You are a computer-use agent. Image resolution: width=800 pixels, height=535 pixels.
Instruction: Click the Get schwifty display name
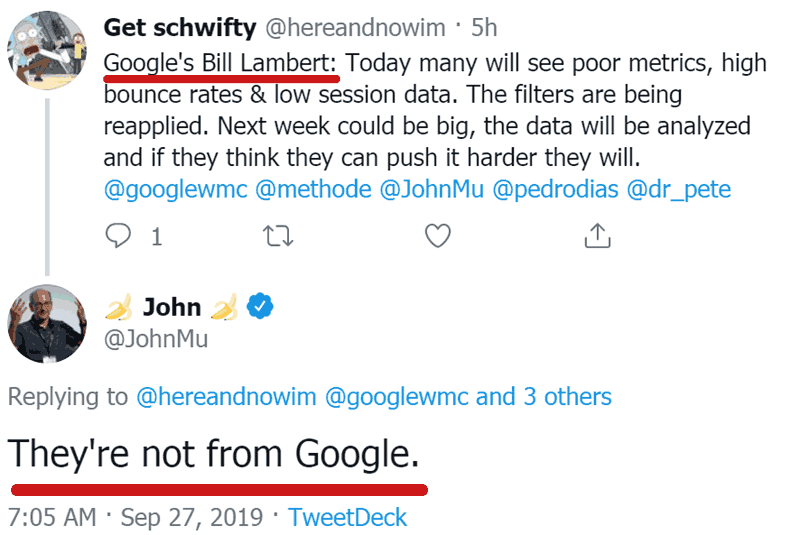point(180,25)
